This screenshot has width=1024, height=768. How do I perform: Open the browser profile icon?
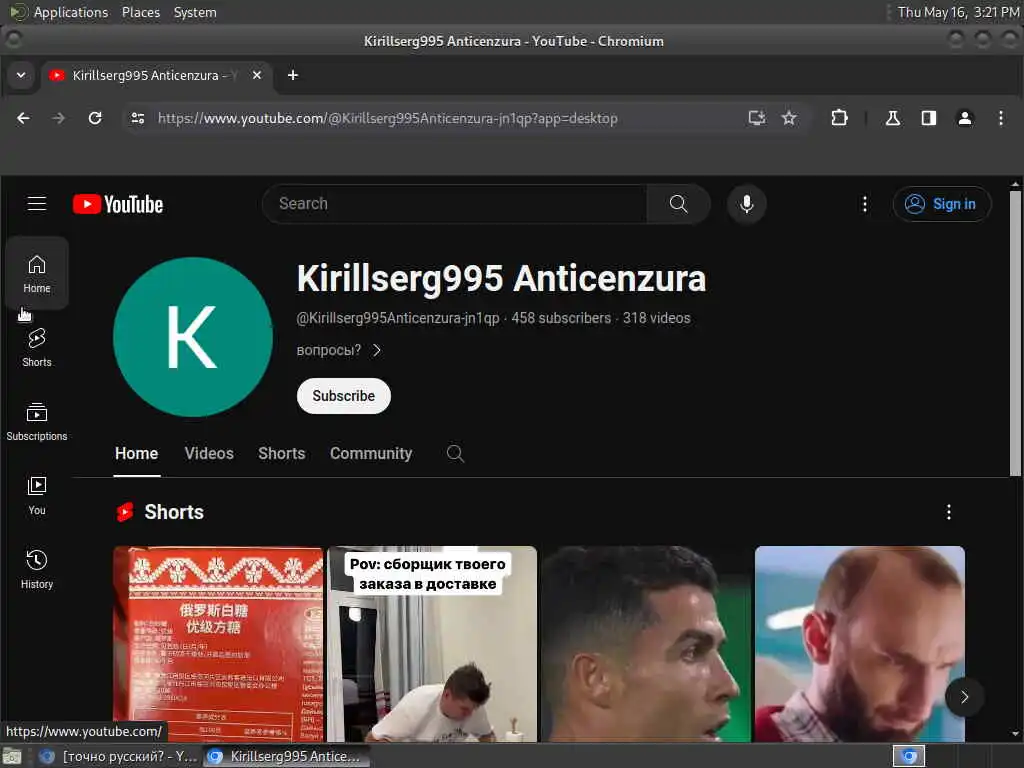[965, 118]
